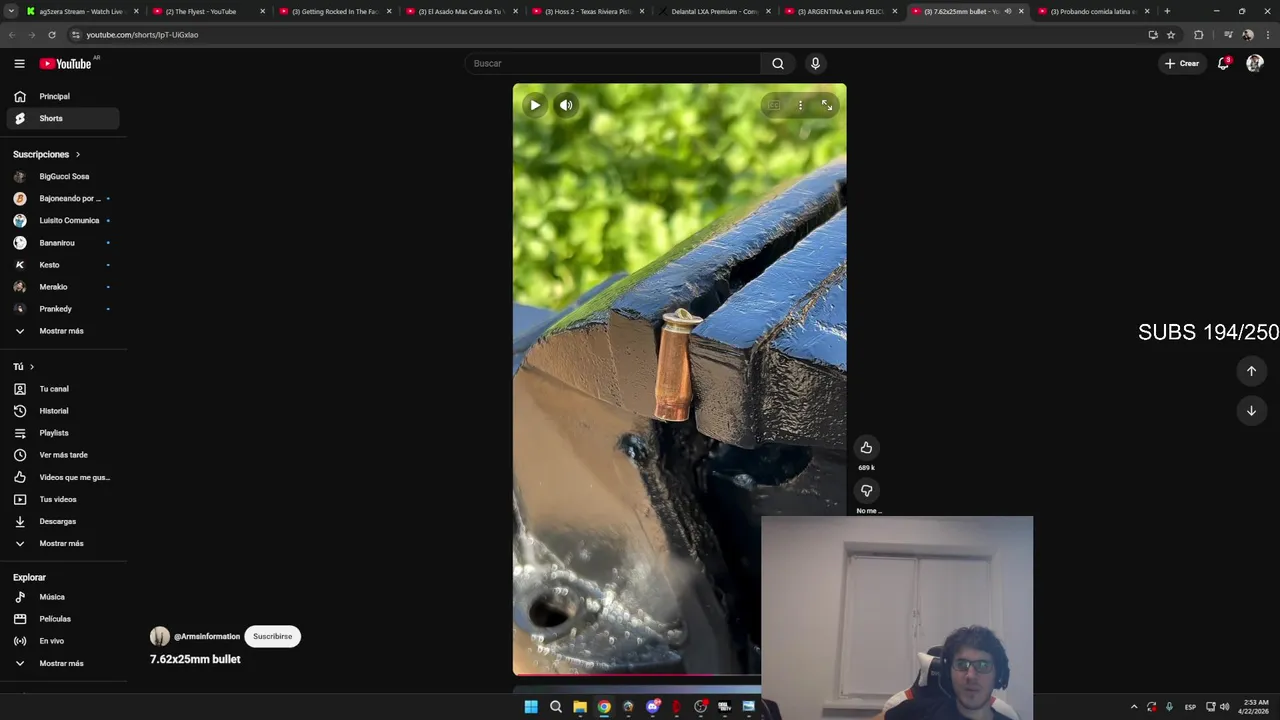Expand the Suscripciones section chevron
The image size is (1280, 720).
click(x=77, y=154)
